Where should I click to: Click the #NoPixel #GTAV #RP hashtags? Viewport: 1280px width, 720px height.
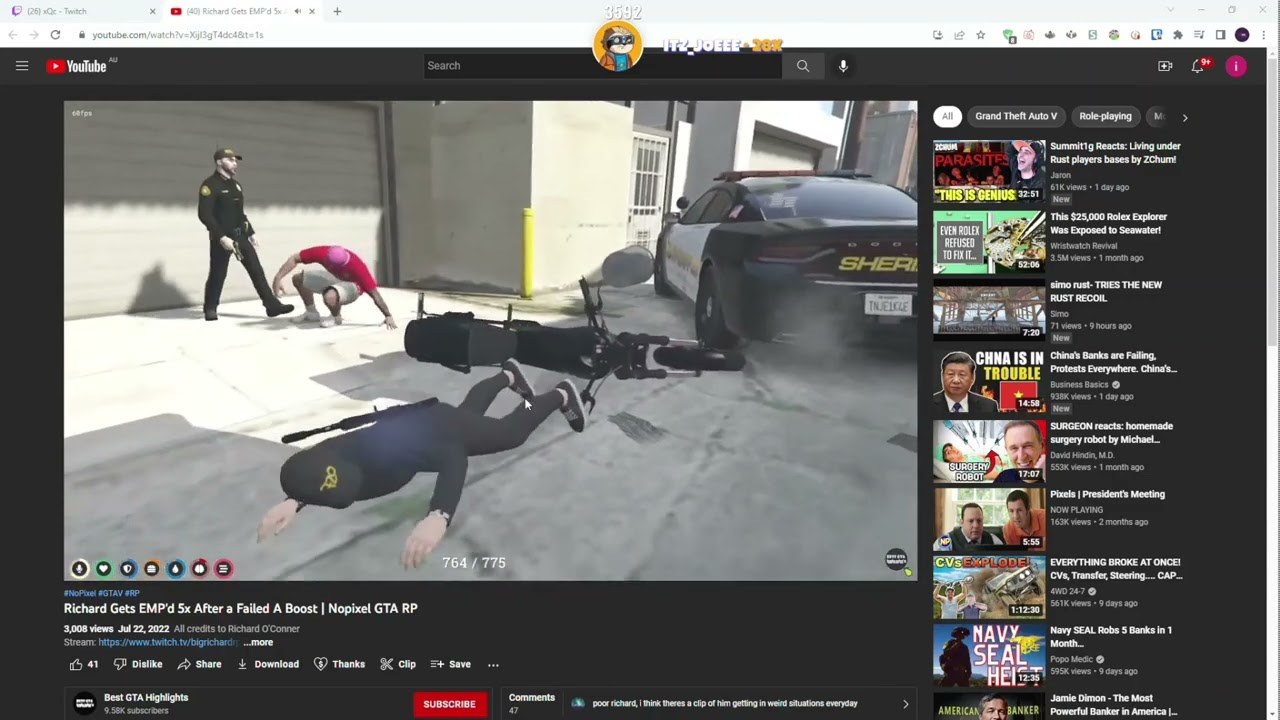[x=102, y=593]
